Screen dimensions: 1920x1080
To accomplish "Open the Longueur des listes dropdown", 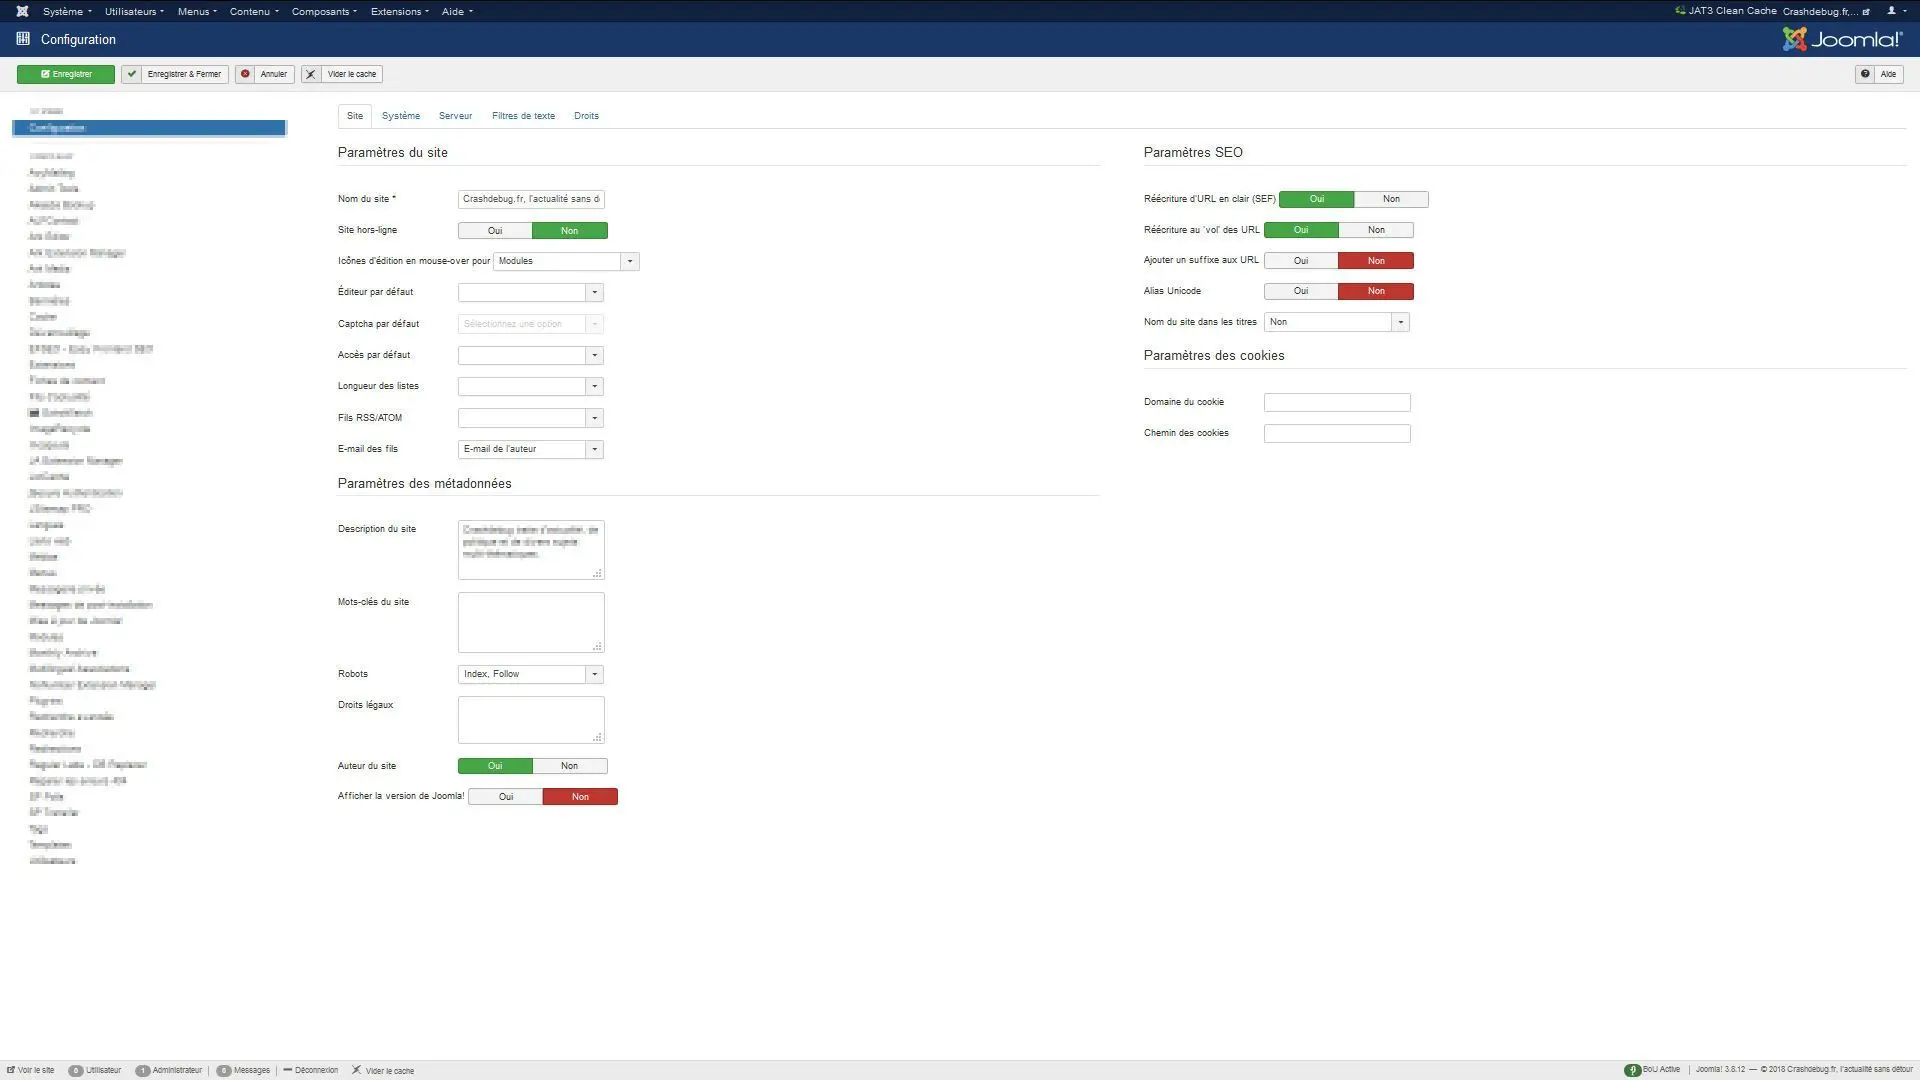I will tap(531, 387).
